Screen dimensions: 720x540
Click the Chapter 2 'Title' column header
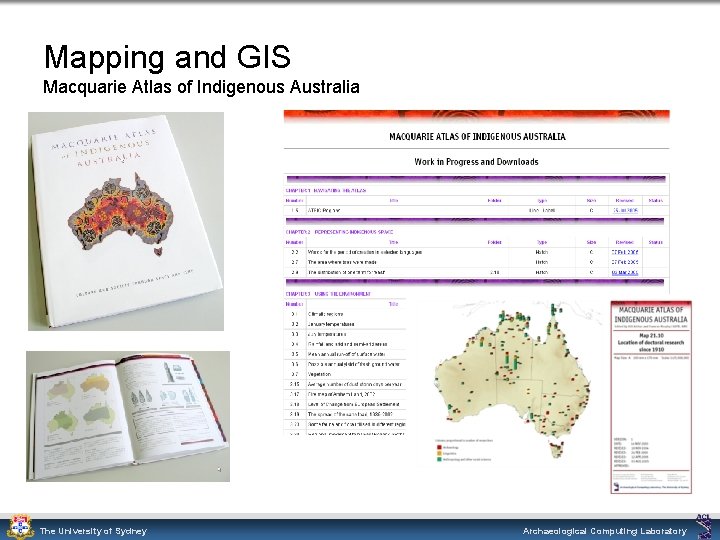click(394, 242)
